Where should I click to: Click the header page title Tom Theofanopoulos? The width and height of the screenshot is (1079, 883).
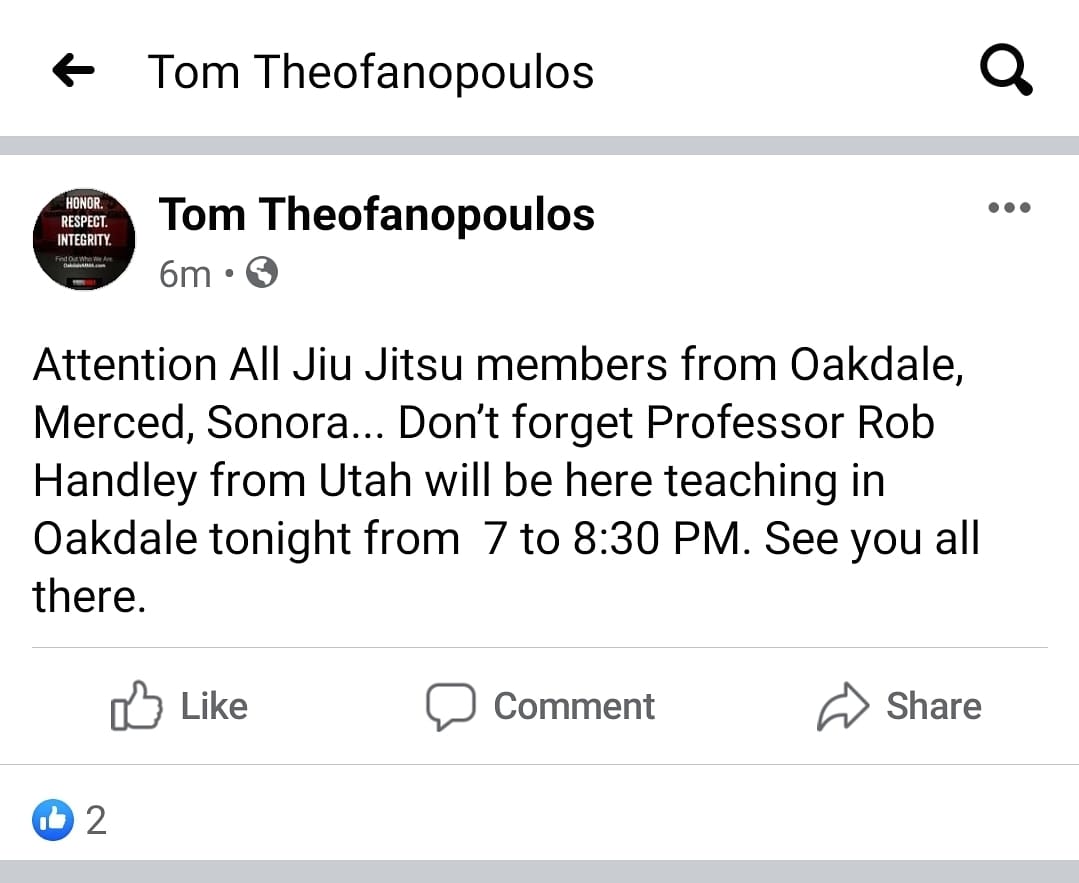coord(371,72)
